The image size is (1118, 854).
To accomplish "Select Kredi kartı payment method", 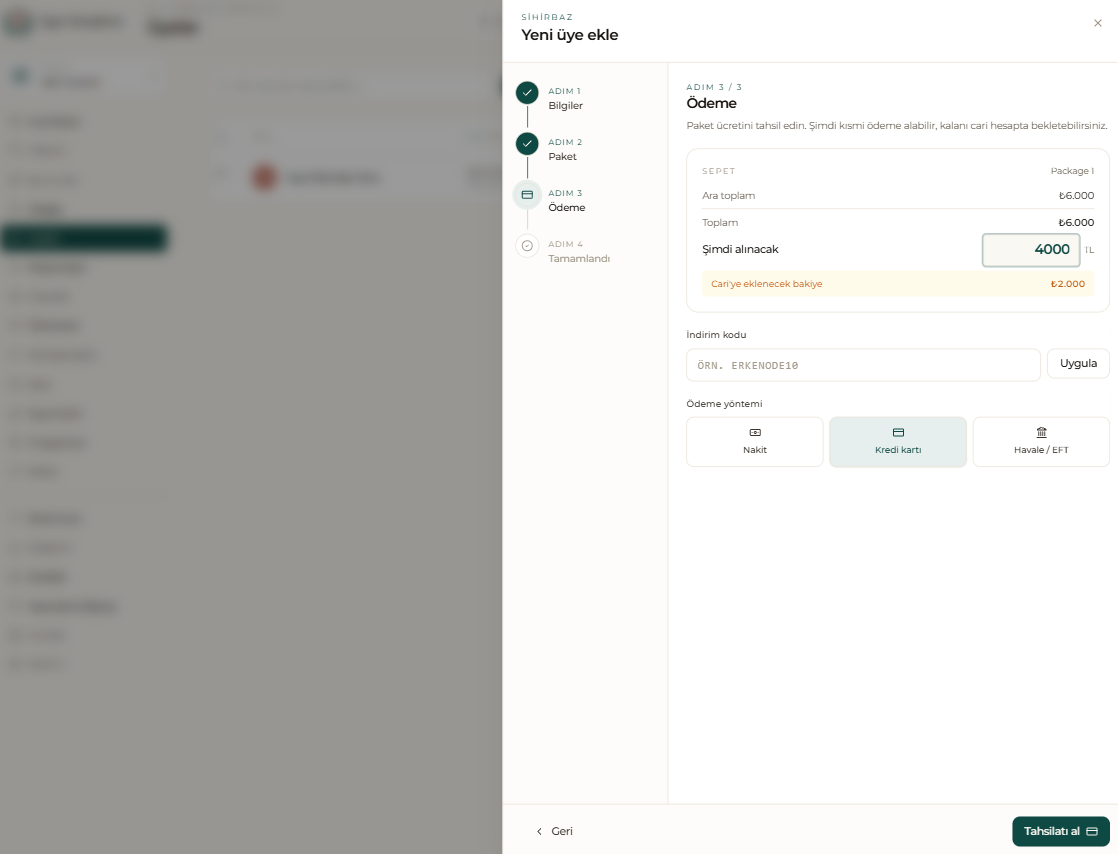I will pyautogui.click(x=898, y=442).
